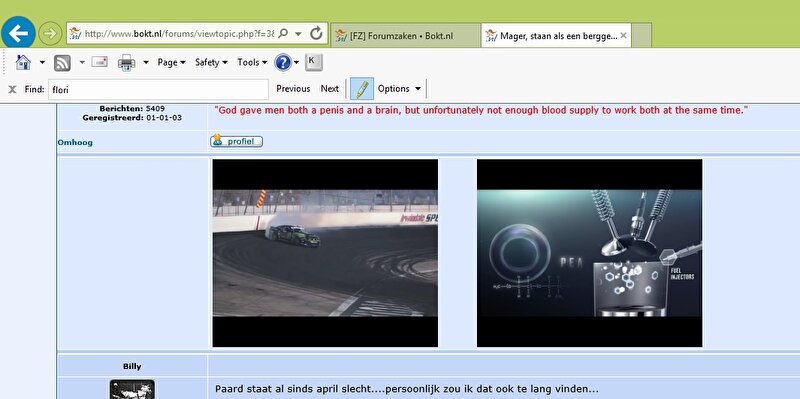Open the Find bar Options dropdown
800x399 pixels.
coord(399,89)
